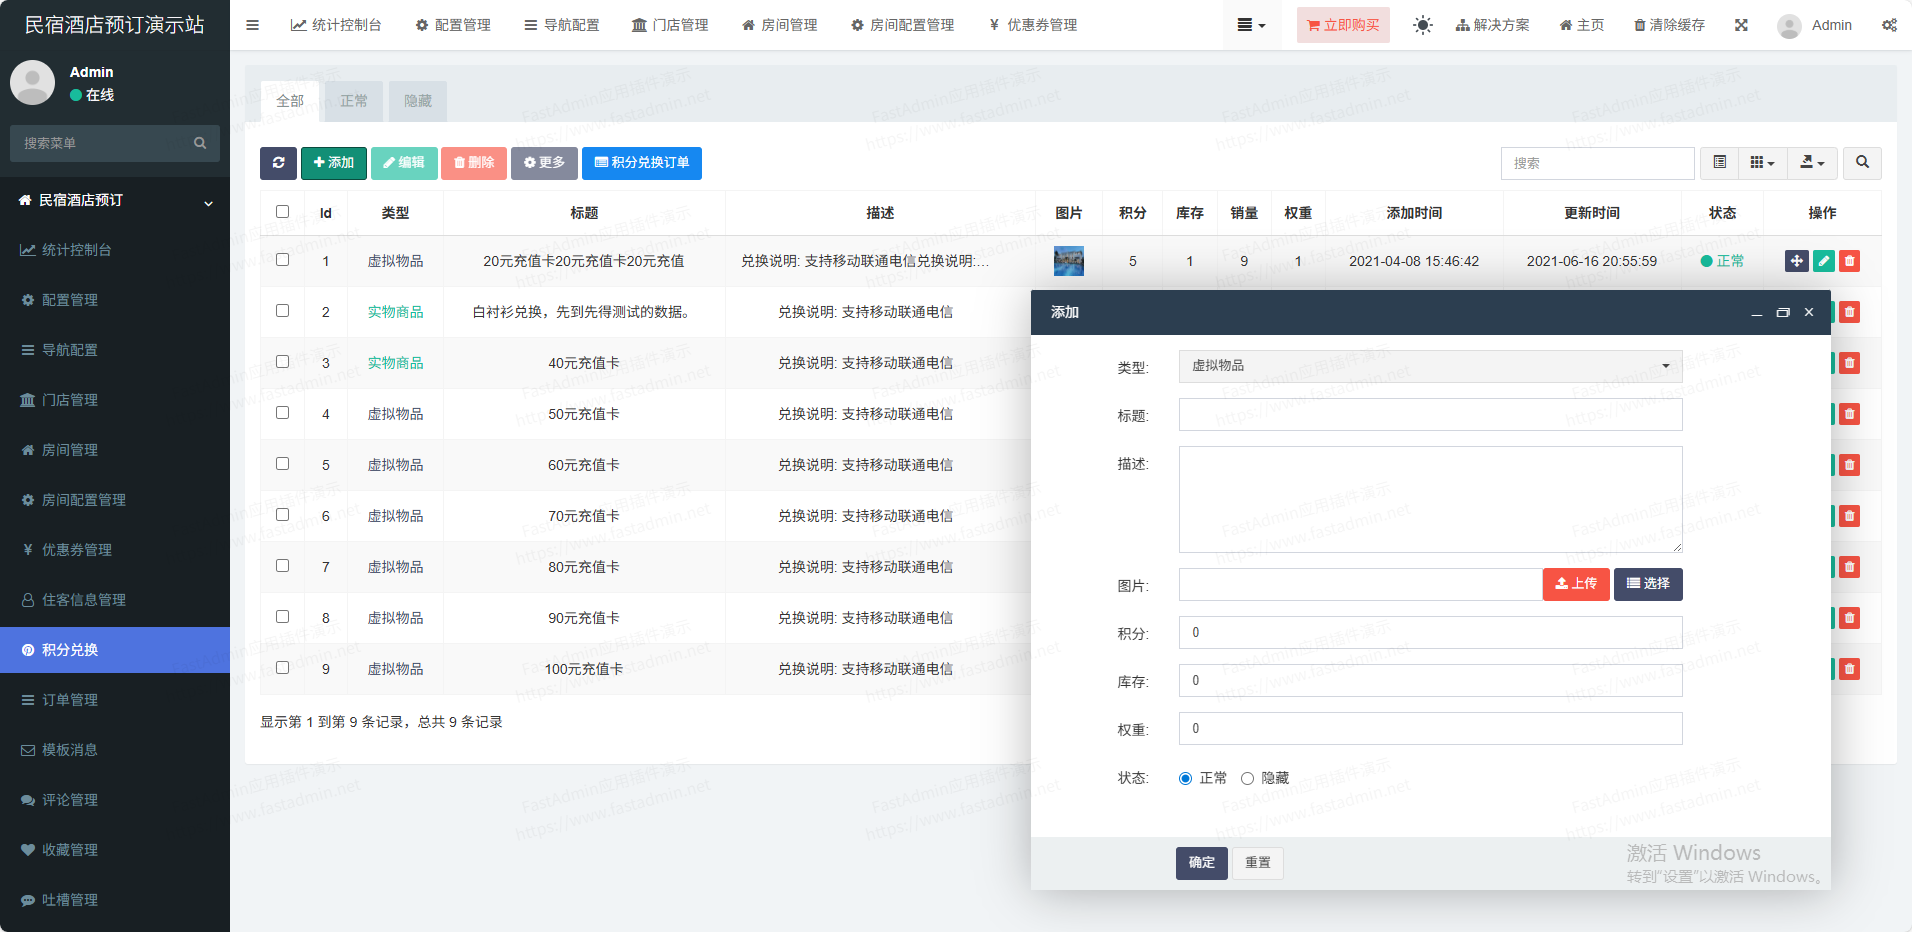Open the 类型 dropdown in add dialog
This screenshot has height=932, width=1912.
tap(1430, 366)
